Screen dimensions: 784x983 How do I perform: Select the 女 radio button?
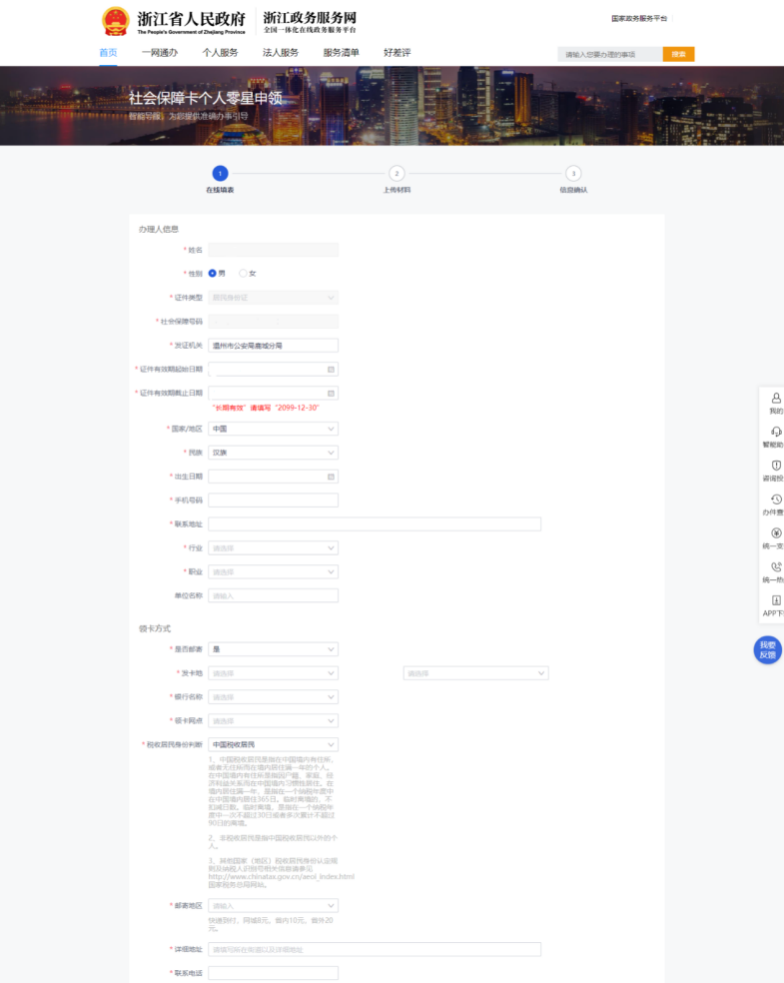point(243,273)
